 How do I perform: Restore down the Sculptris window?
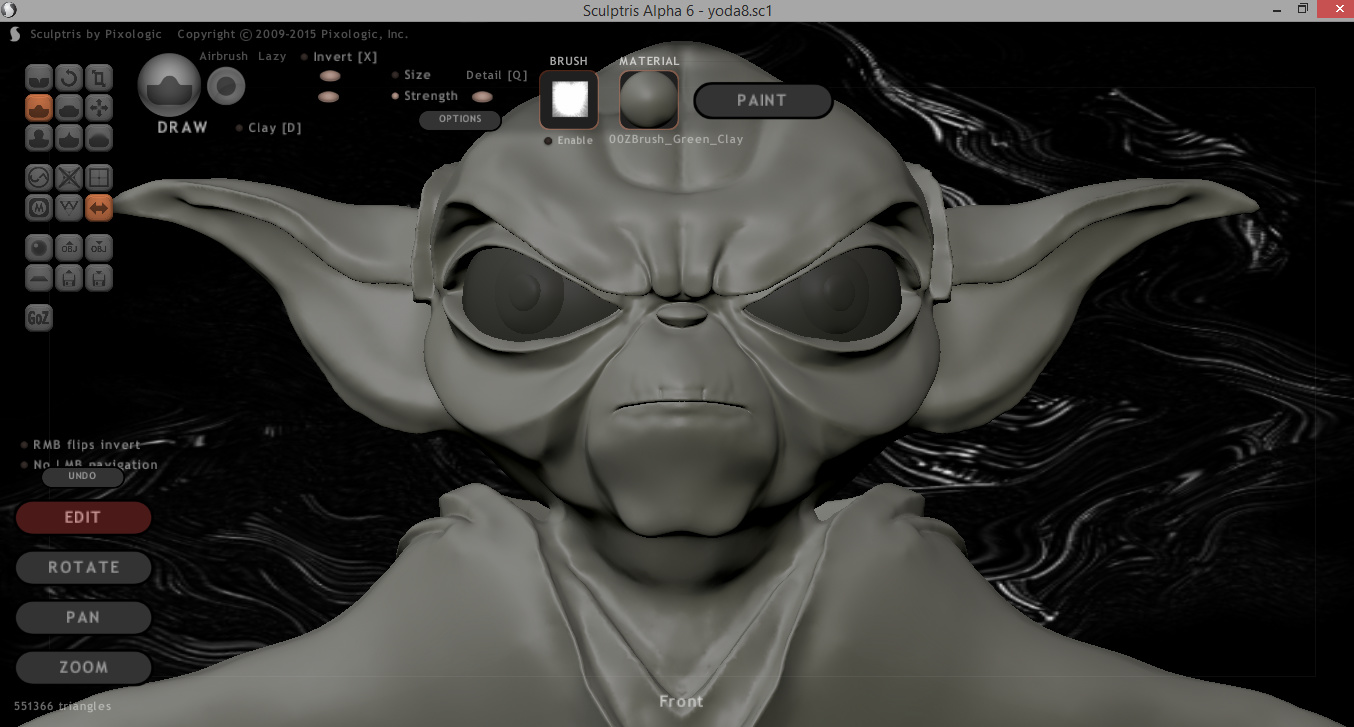[x=1302, y=10]
